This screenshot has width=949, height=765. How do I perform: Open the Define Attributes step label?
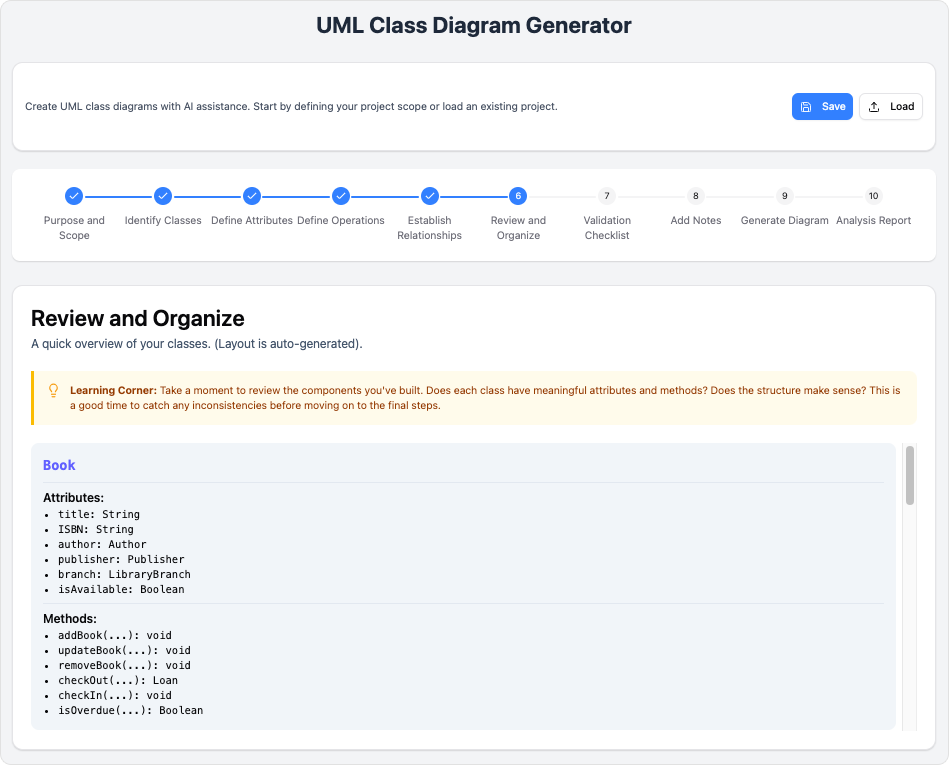[x=252, y=220]
